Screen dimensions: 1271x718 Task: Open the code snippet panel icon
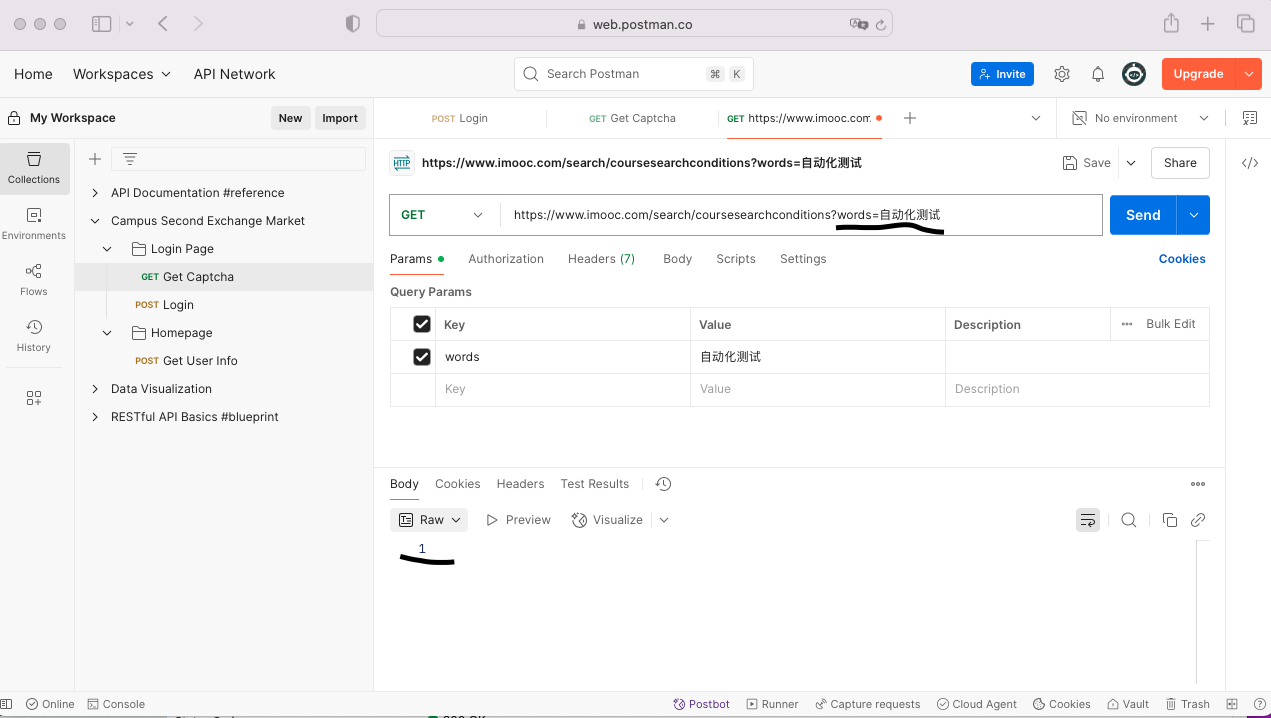click(x=1250, y=163)
